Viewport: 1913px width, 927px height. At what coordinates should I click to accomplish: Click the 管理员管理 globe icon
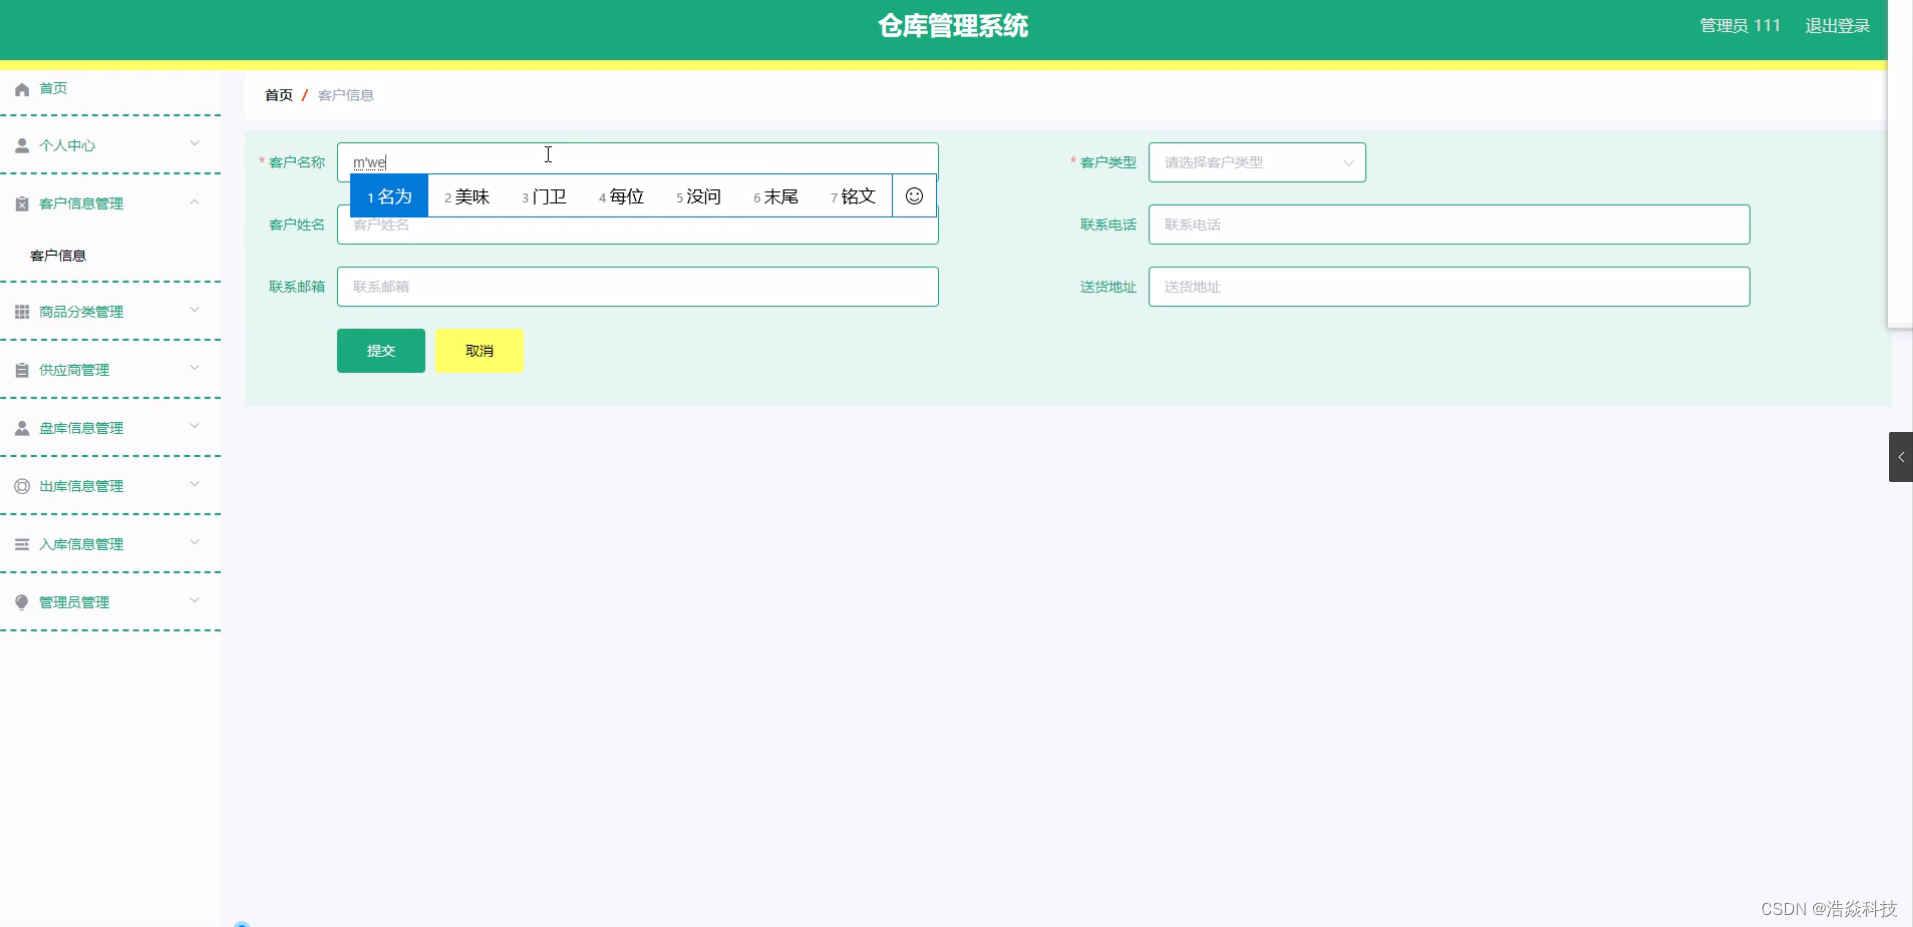point(21,602)
